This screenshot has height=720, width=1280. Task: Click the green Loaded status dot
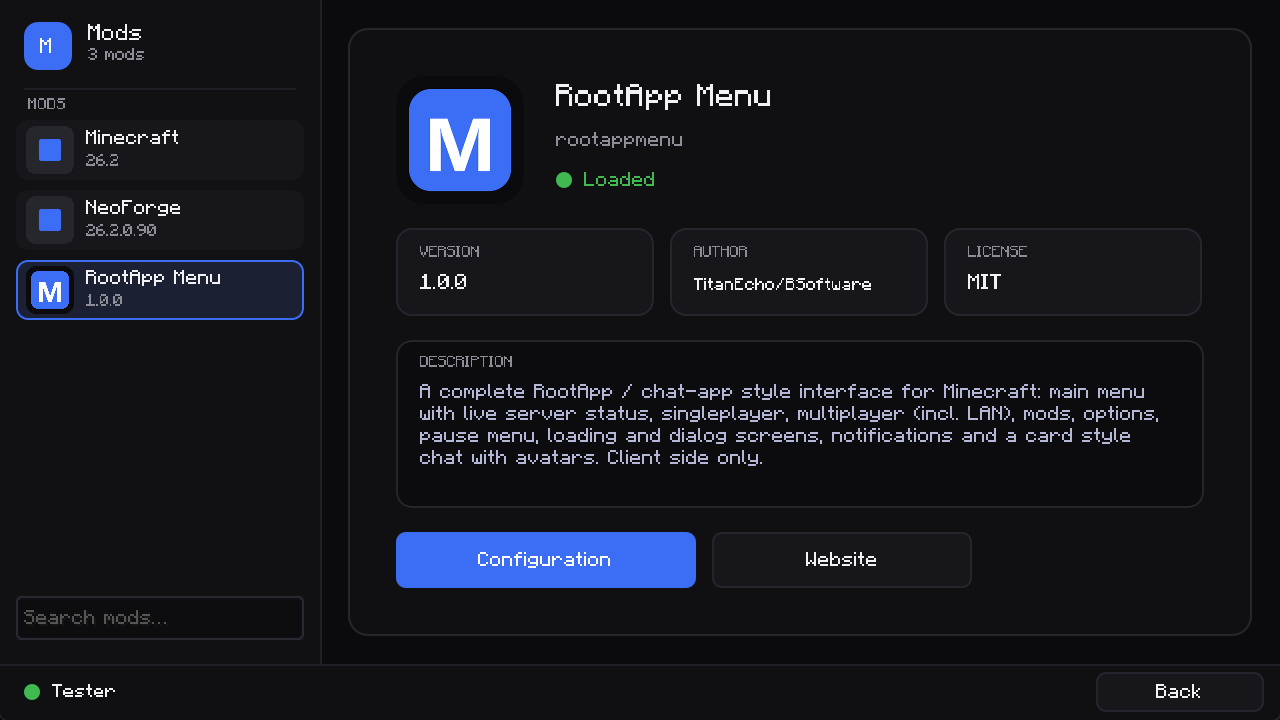point(564,180)
